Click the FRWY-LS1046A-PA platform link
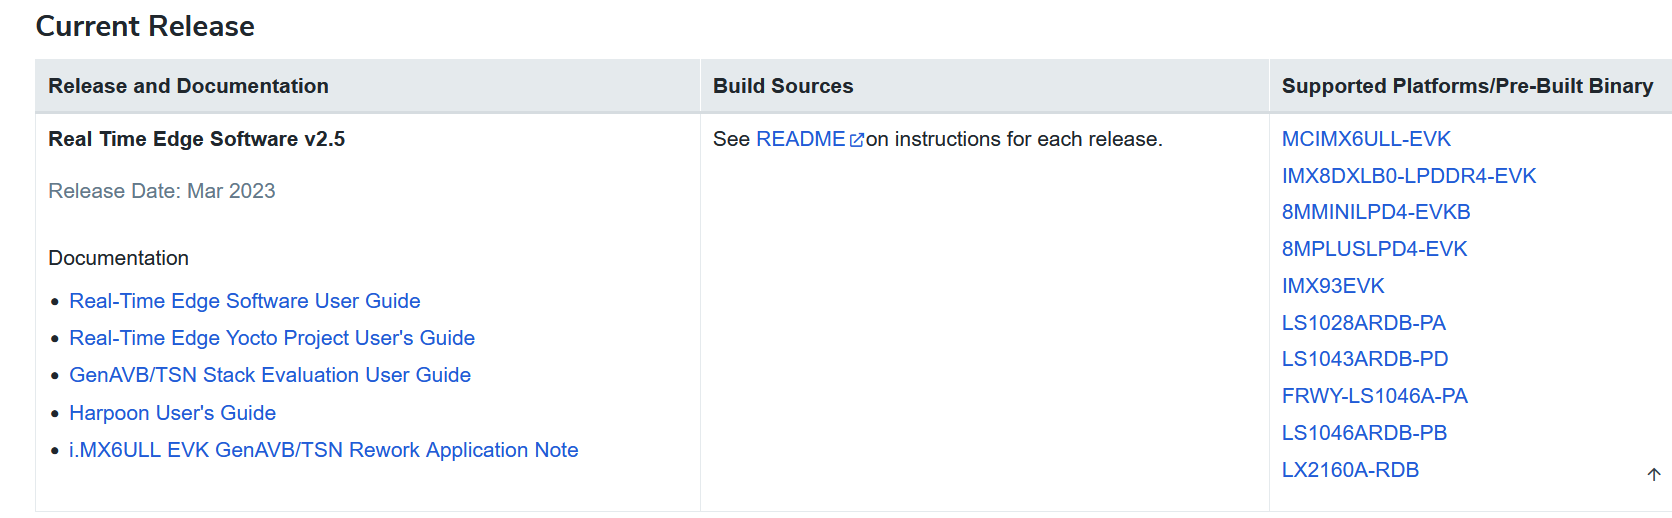1672x518 pixels. click(1374, 396)
